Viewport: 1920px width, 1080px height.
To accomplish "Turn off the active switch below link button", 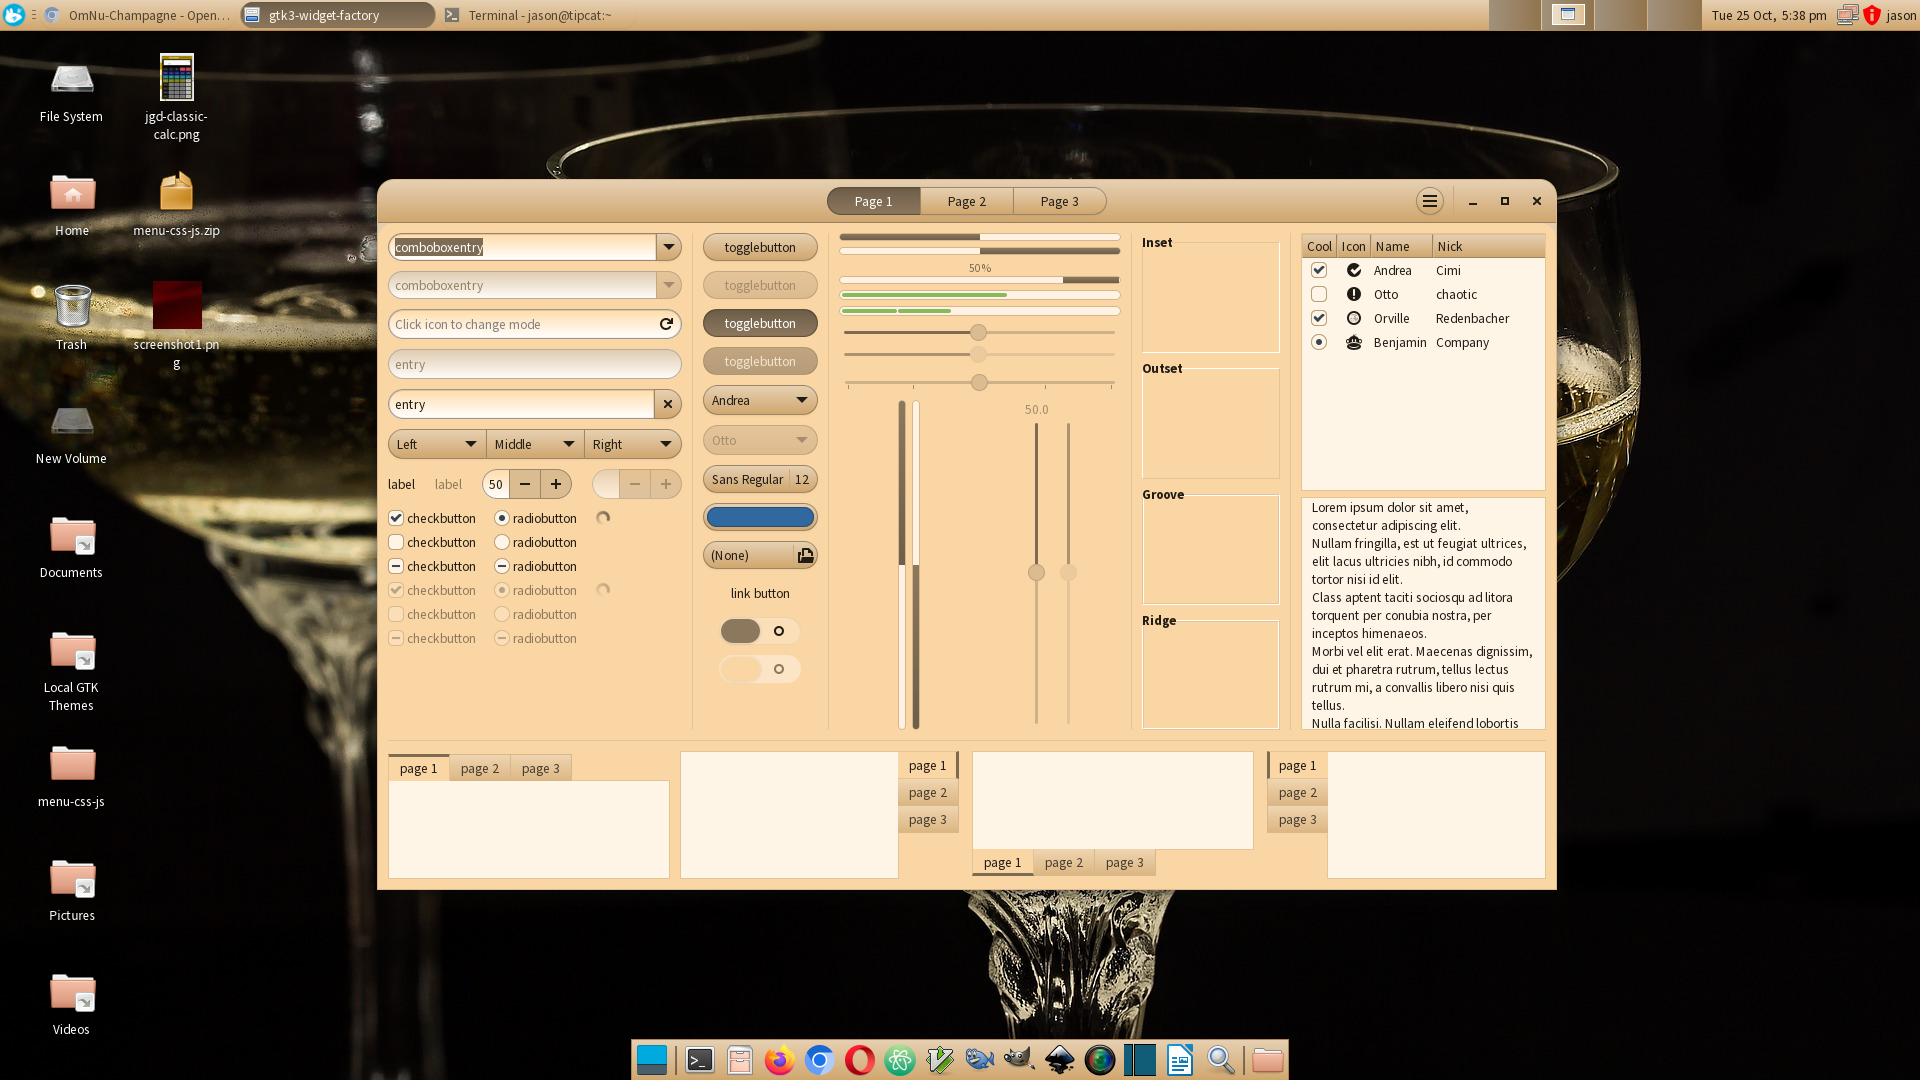I will [x=760, y=631].
